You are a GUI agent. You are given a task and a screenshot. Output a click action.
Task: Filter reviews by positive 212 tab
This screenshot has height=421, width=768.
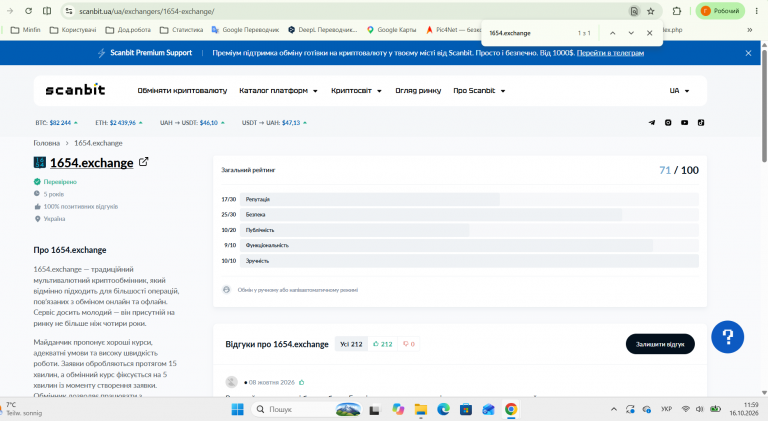[x=383, y=344]
